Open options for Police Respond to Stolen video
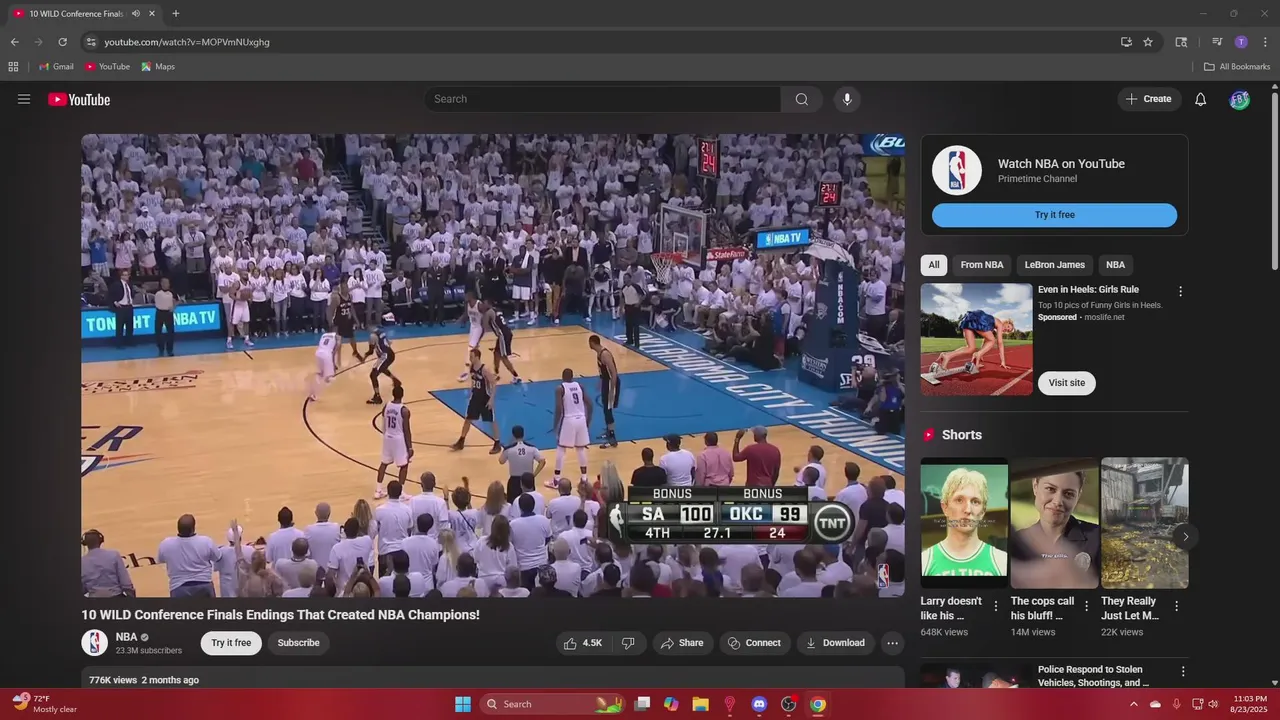 1183,672
